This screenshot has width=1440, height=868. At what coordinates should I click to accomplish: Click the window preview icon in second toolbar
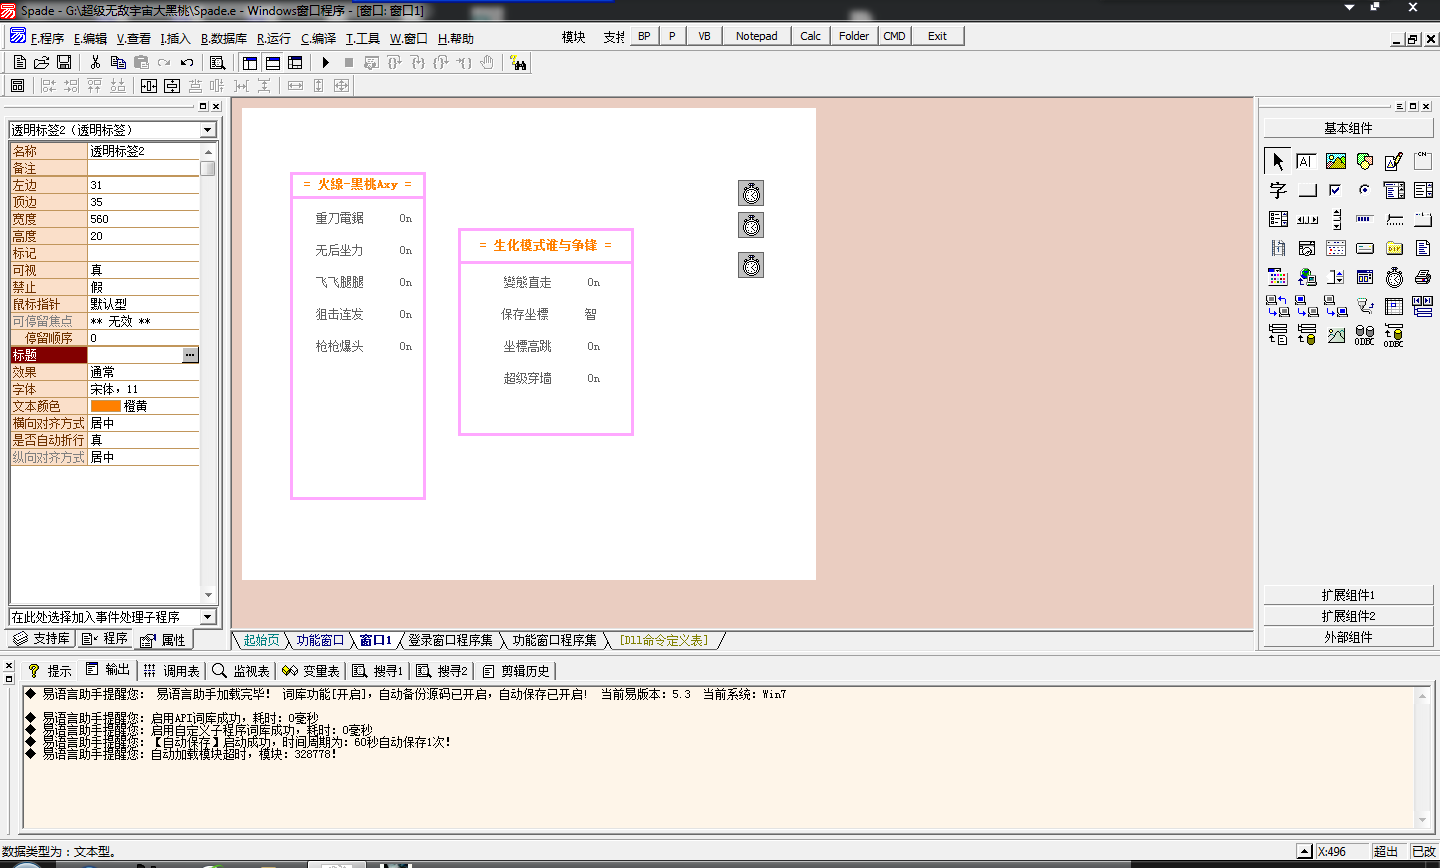[17, 86]
